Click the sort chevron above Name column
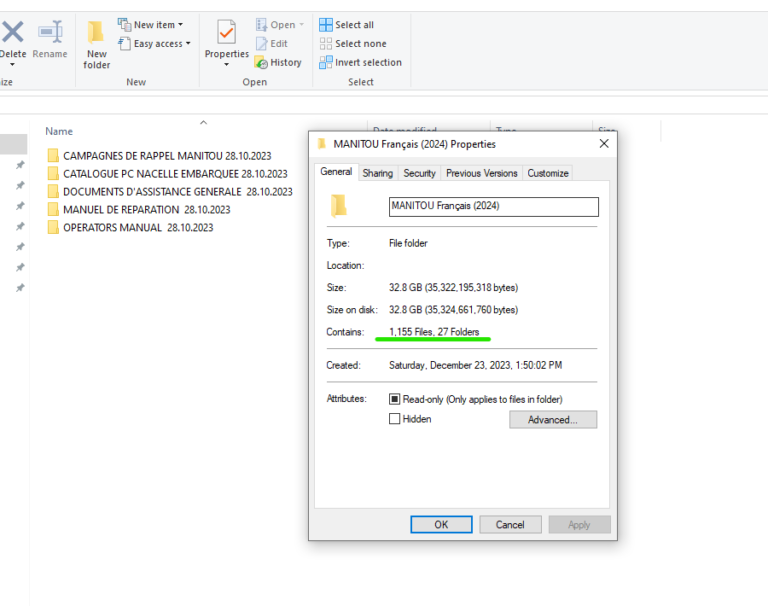This screenshot has width=768, height=606. [203, 122]
